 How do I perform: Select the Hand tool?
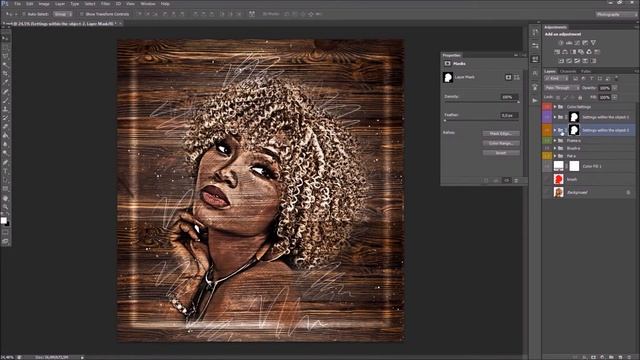(x=5, y=198)
